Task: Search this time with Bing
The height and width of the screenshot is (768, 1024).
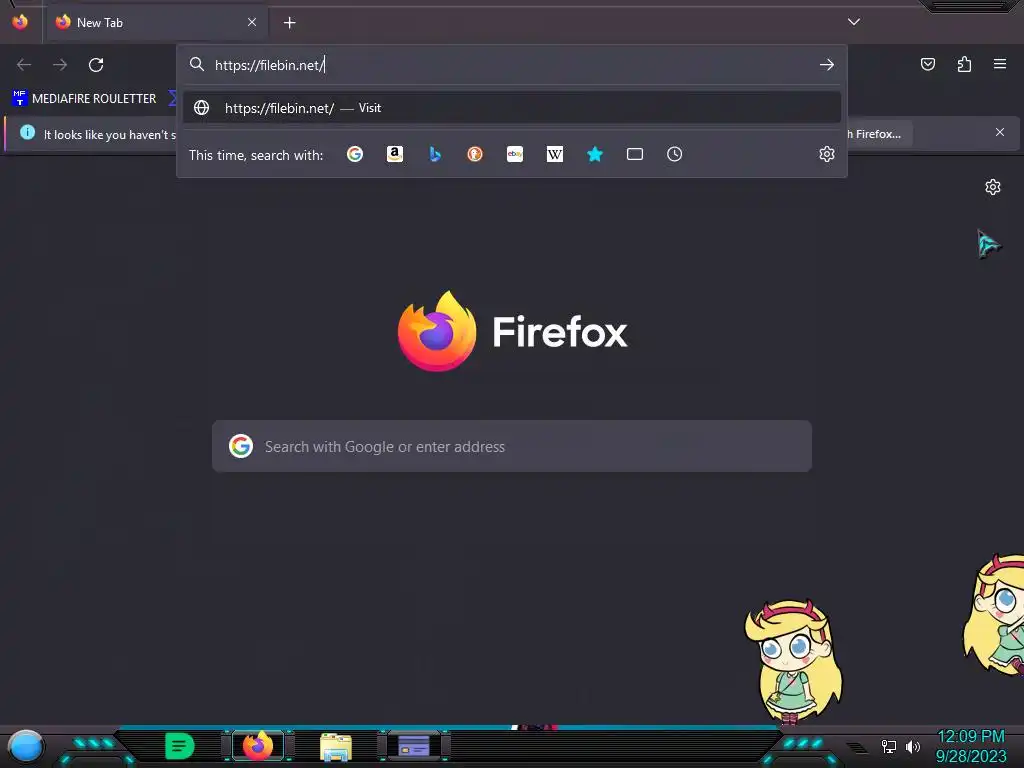Action: point(435,154)
